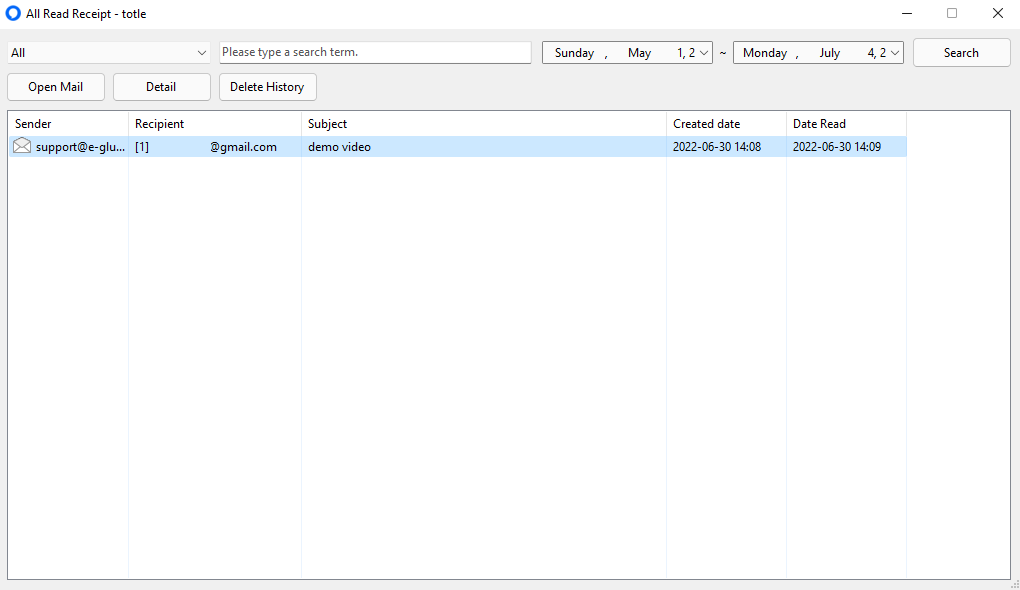1020x590 pixels.
Task: Click the blue circle app icon in title bar
Action: pos(13,13)
